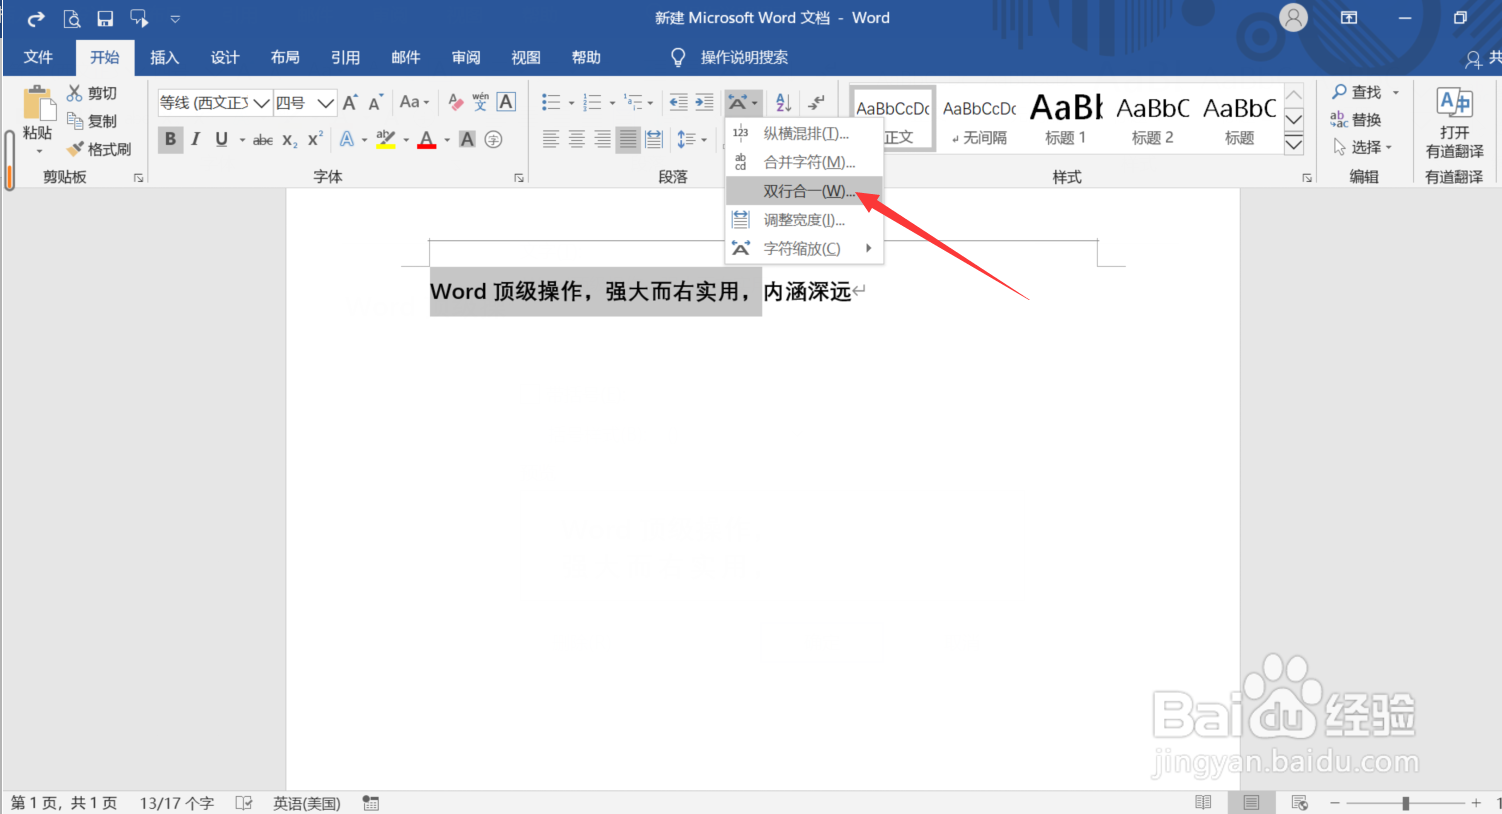Click the Enclose Characters circle icon
Image resolution: width=1502 pixels, height=814 pixels.
tap(493, 140)
